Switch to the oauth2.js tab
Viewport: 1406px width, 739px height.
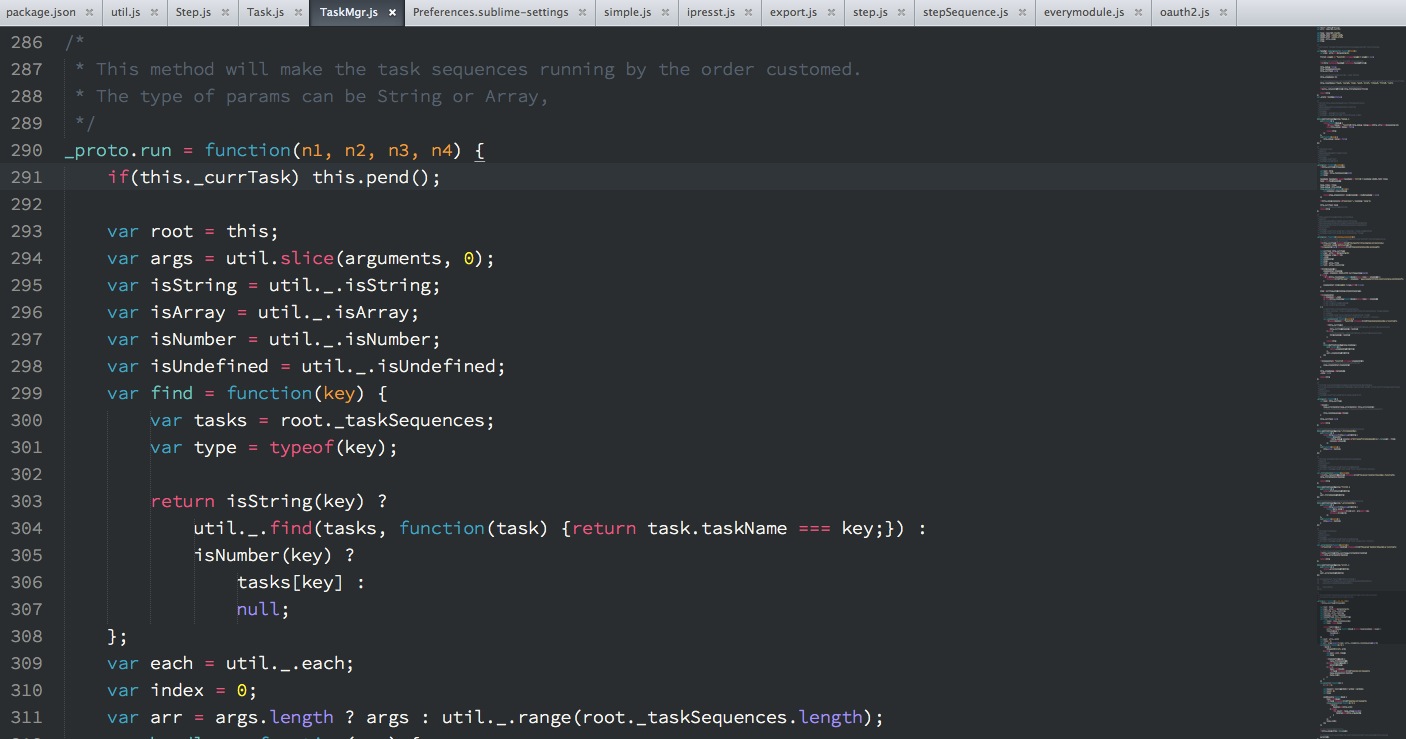(1184, 13)
